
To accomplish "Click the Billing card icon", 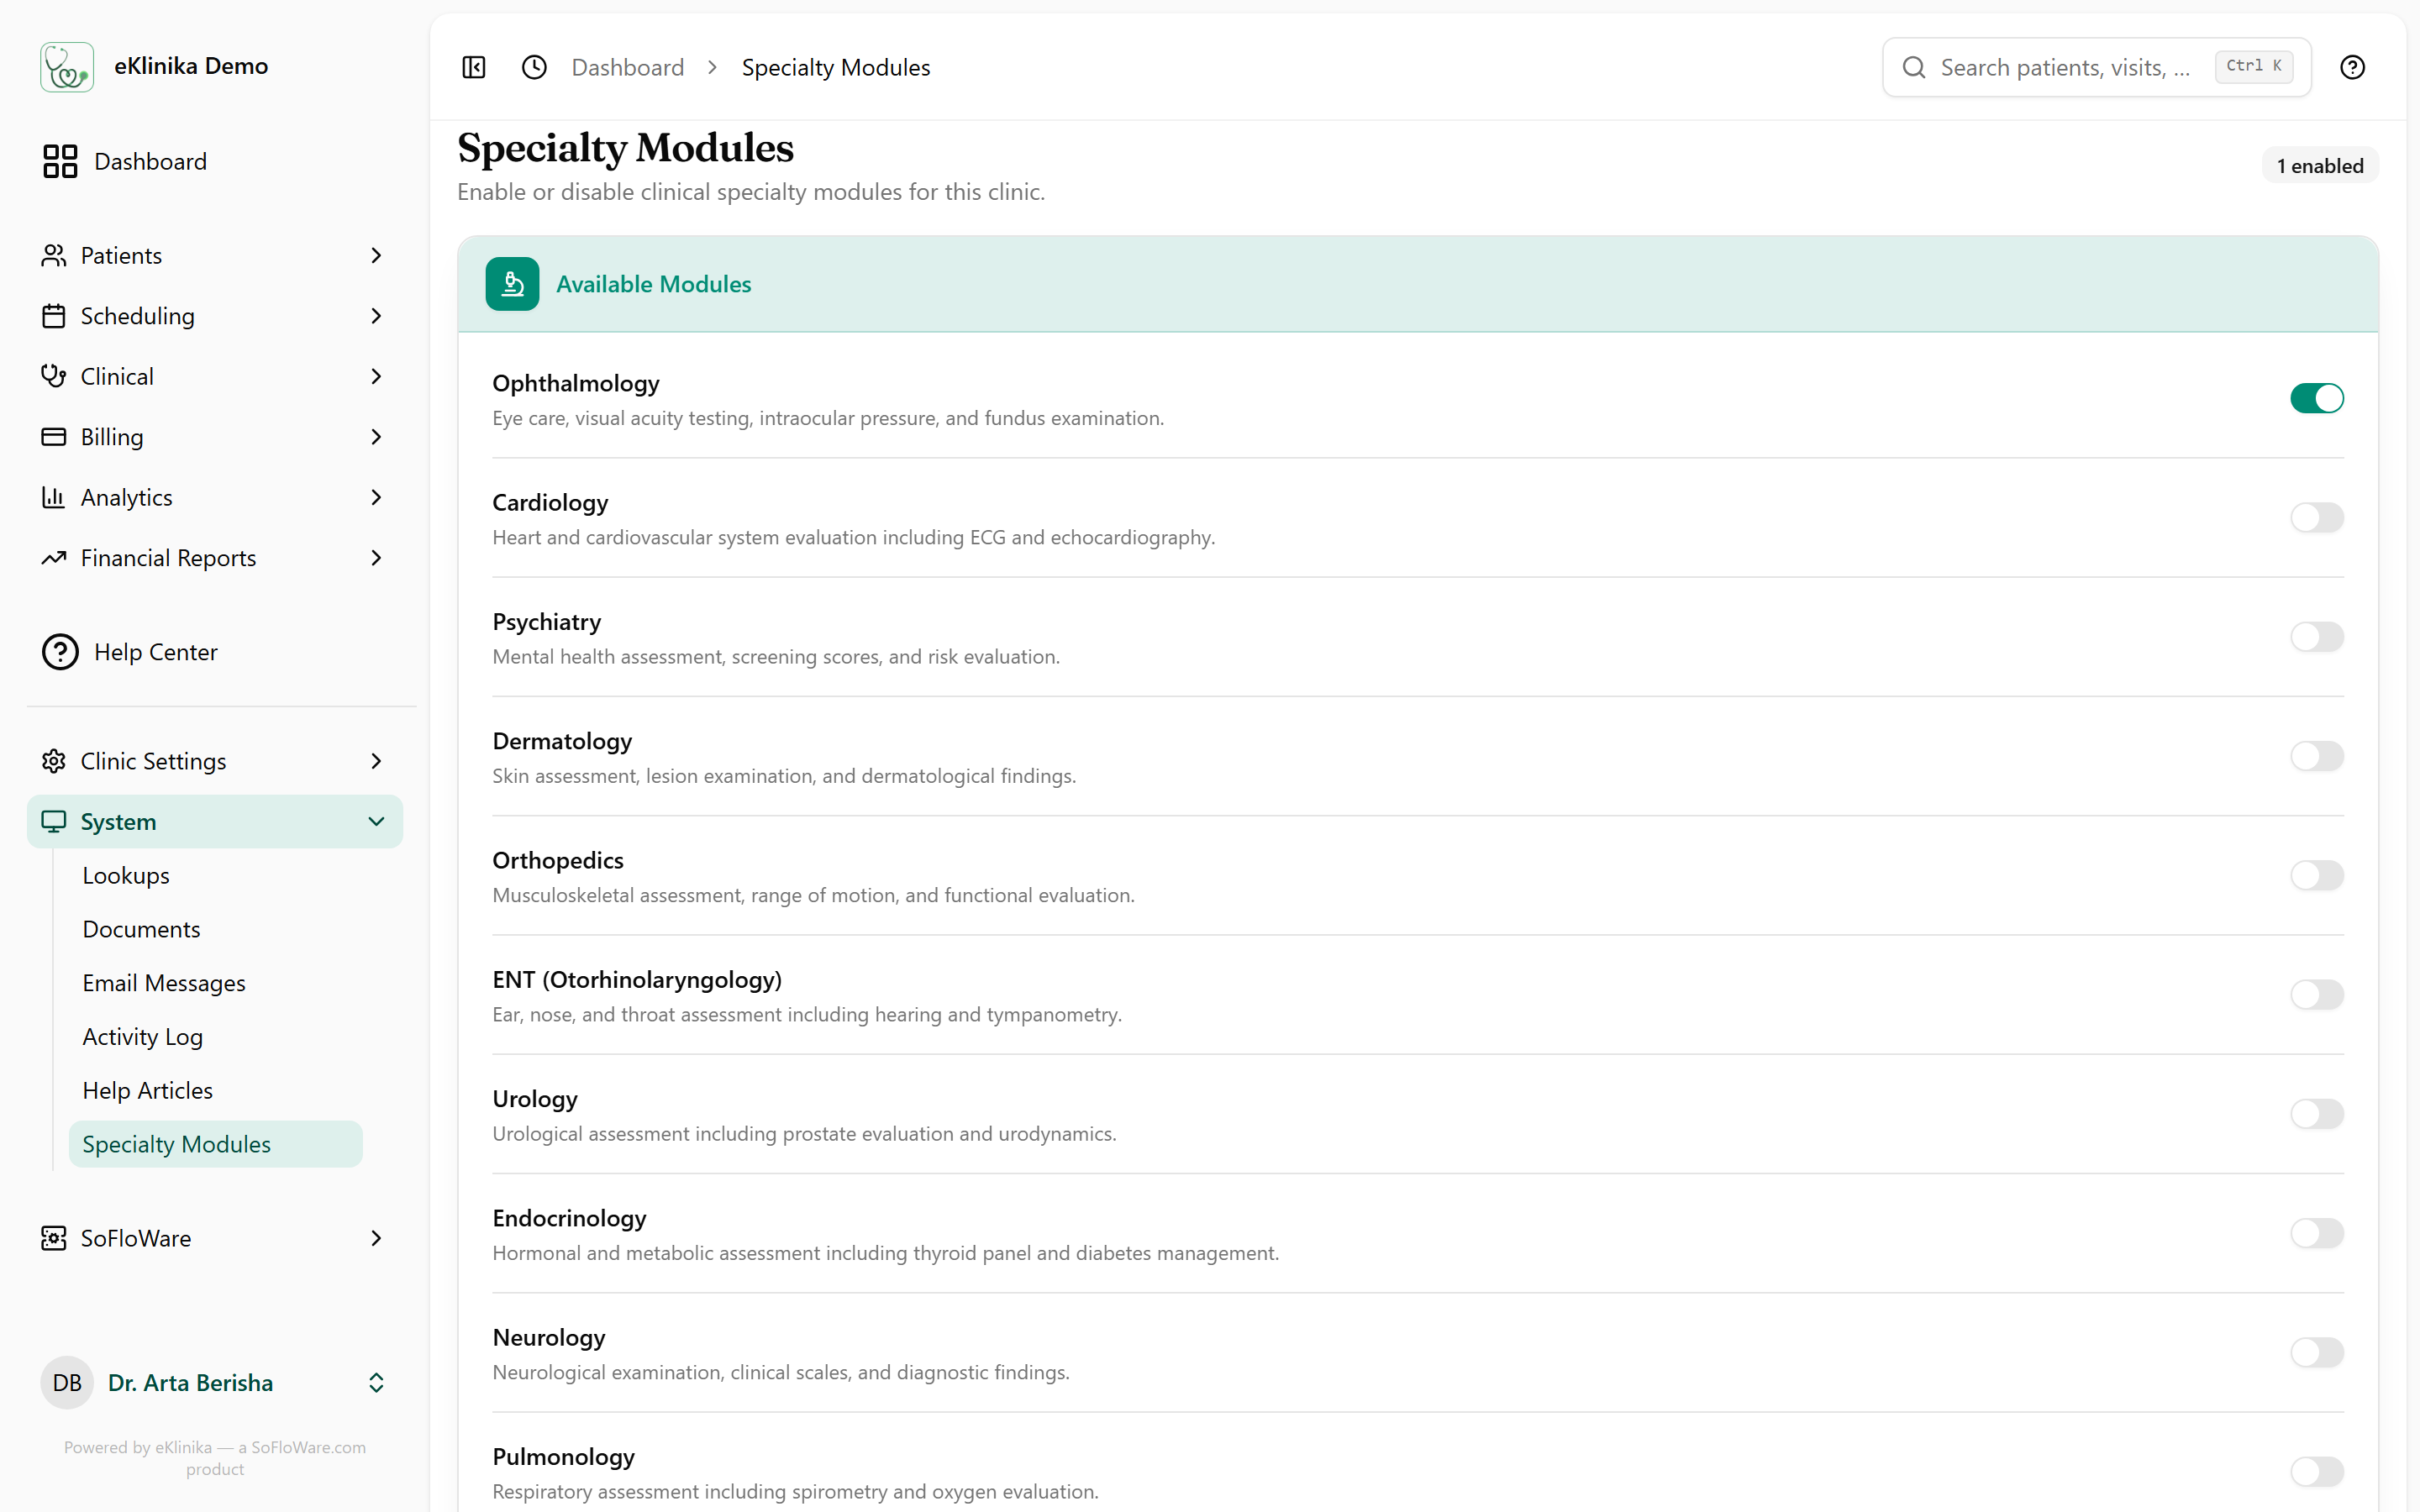I will [54, 437].
